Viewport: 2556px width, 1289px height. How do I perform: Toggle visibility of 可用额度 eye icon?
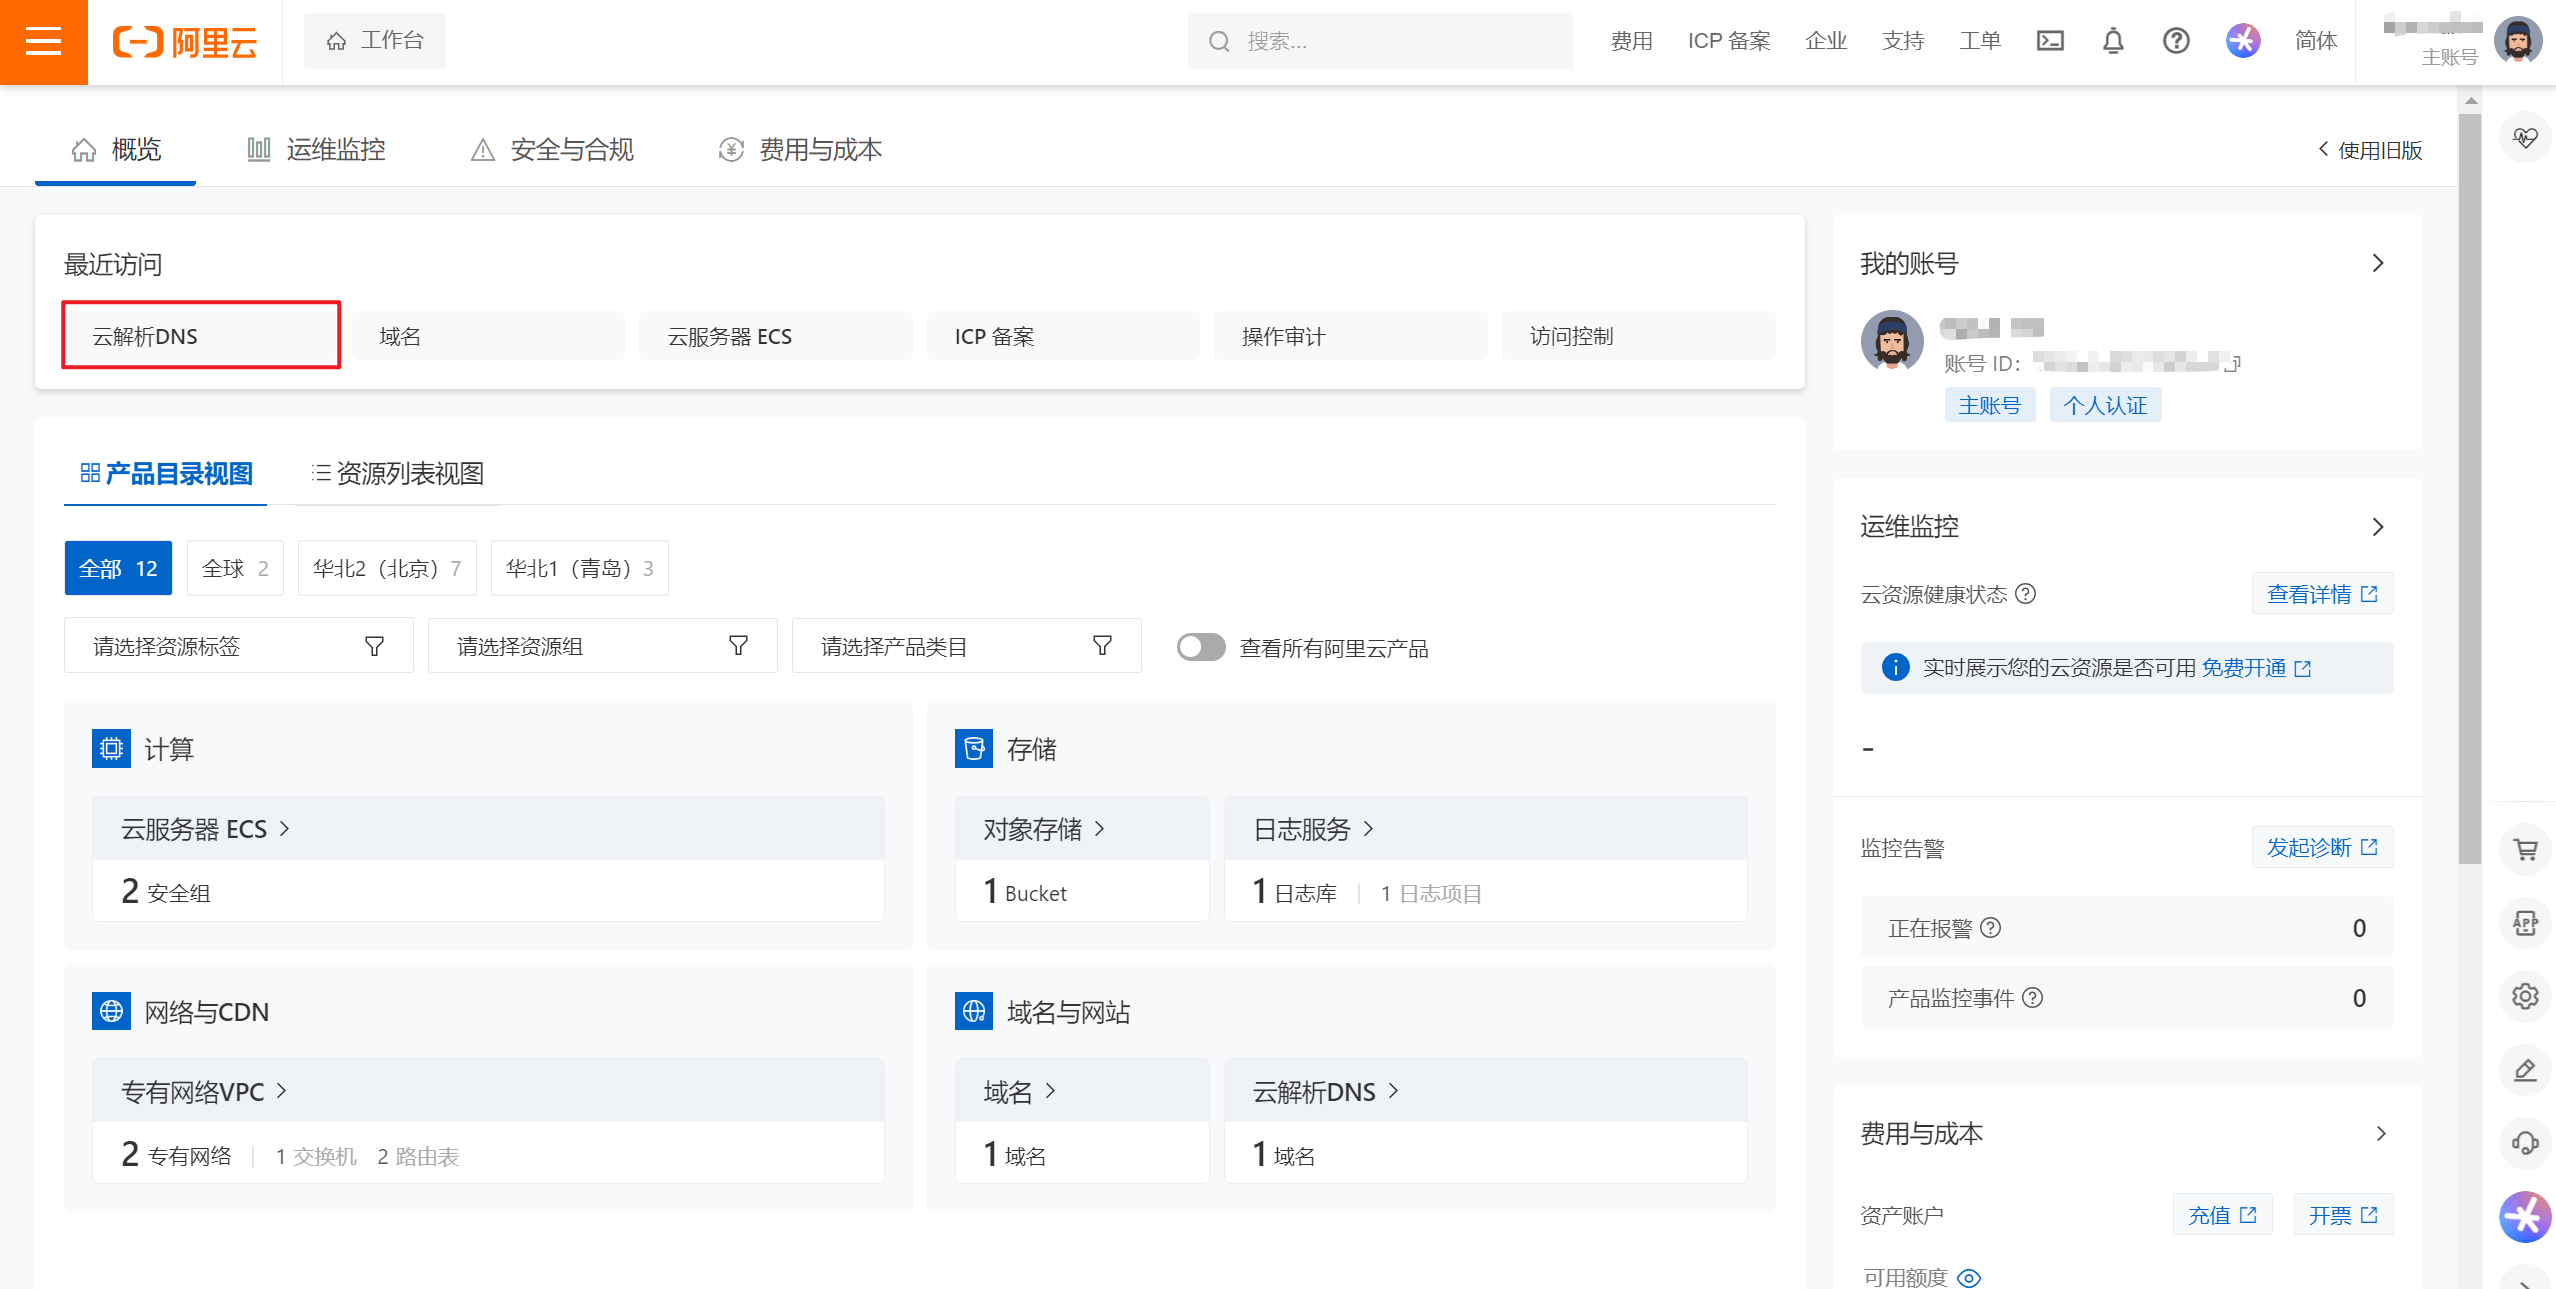click(1969, 1278)
